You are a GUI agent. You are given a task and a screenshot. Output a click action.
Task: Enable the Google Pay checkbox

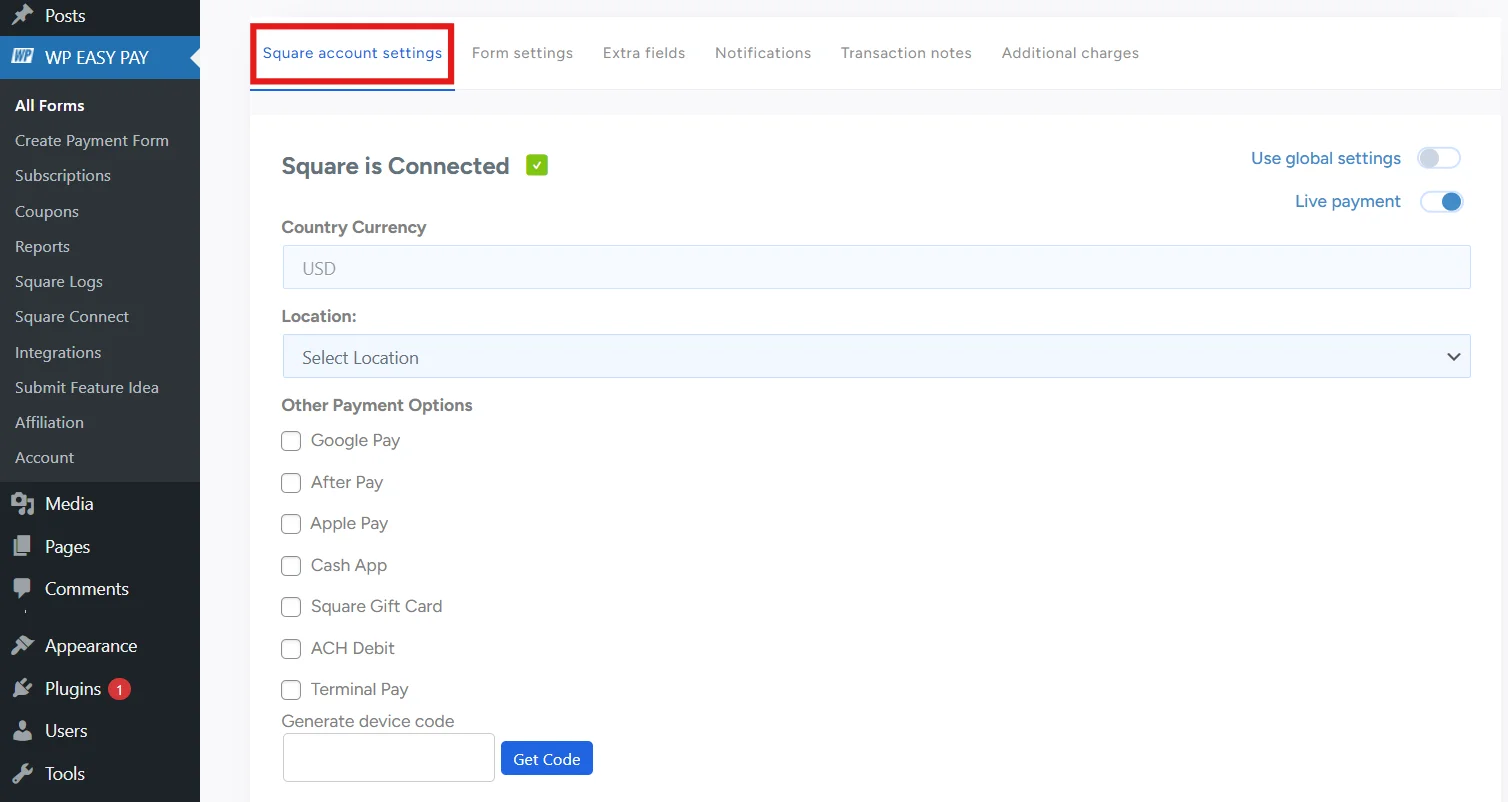point(291,441)
